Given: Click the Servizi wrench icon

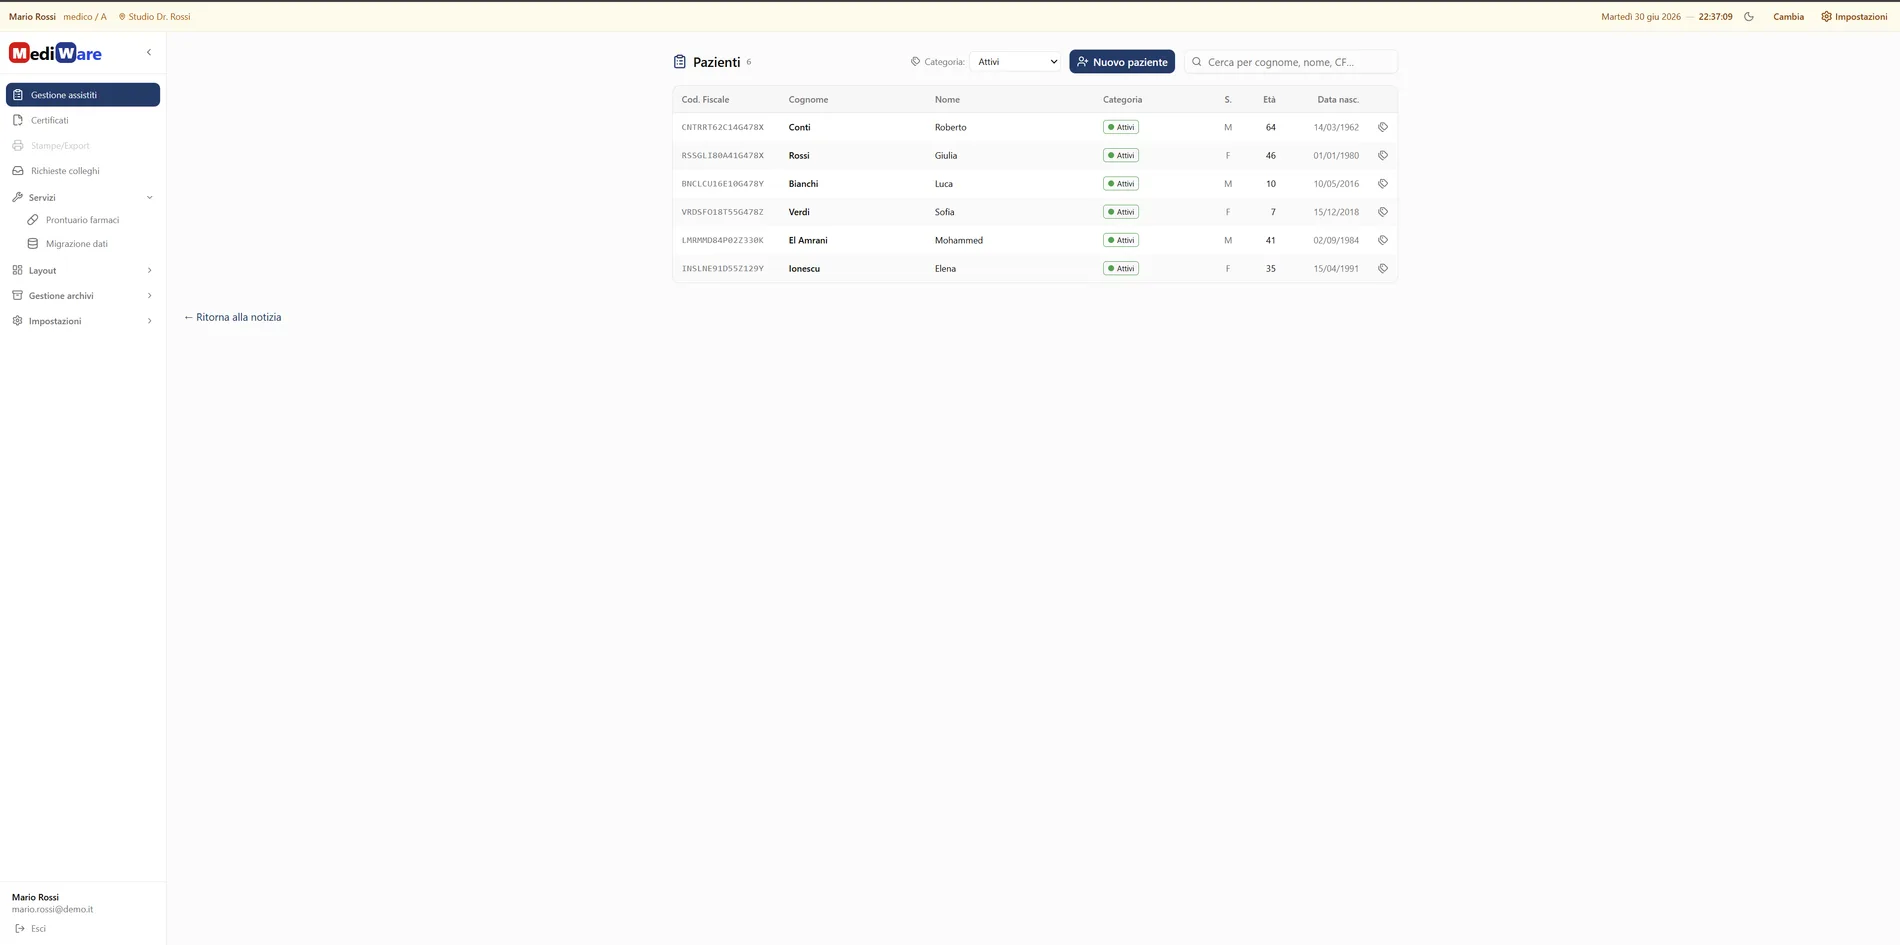Looking at the screenshot, I should click(x=17, y=197).
